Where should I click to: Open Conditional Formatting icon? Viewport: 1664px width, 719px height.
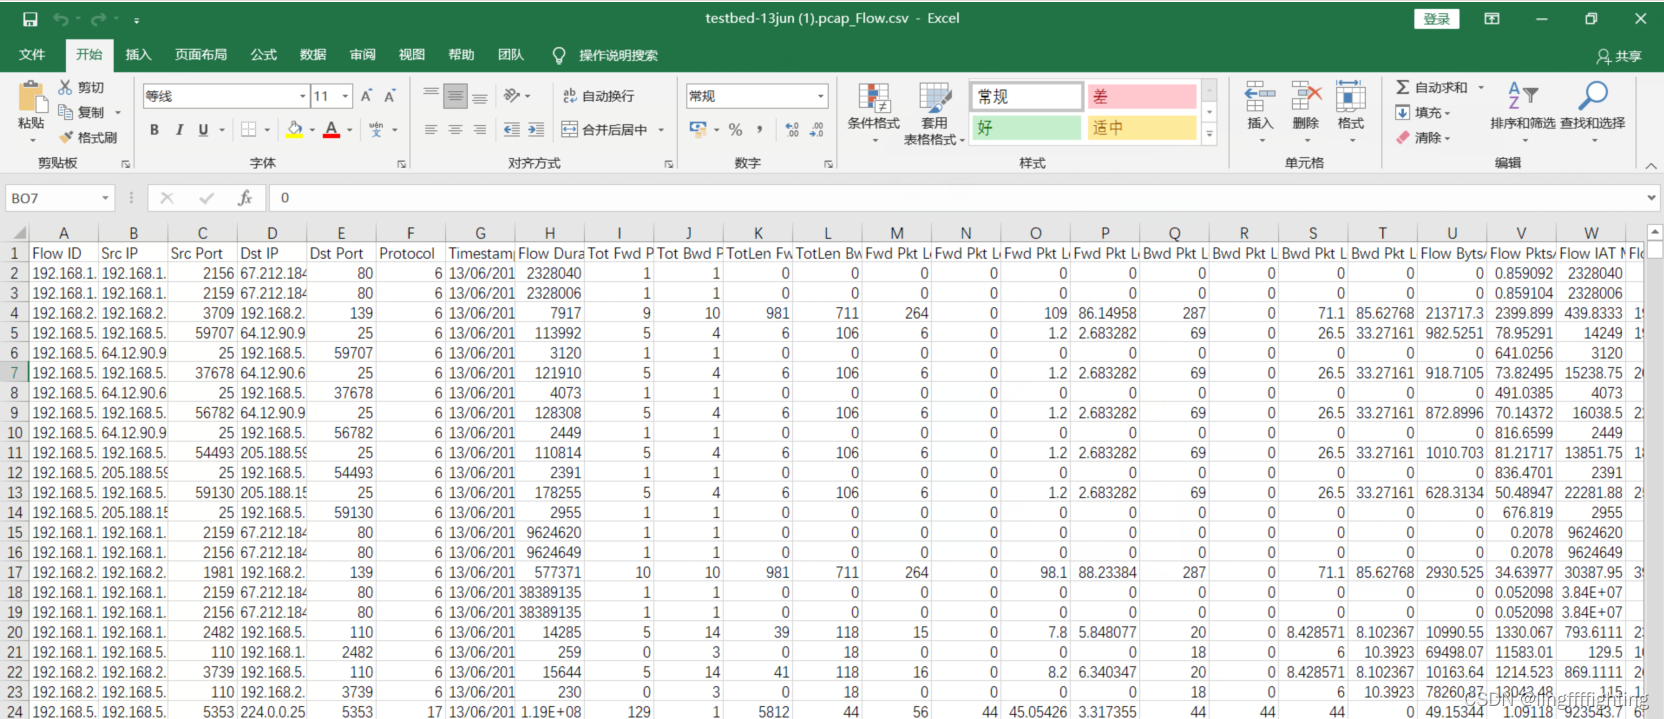point(873,100)
